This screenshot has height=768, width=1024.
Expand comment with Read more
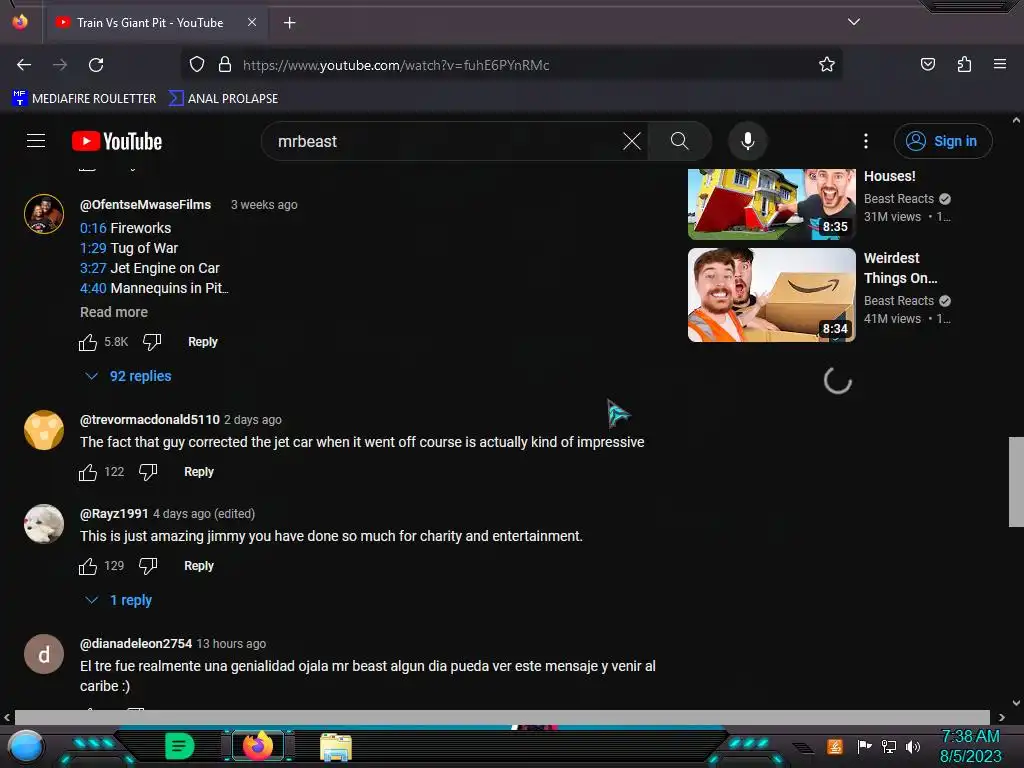[x=114, y=312]
